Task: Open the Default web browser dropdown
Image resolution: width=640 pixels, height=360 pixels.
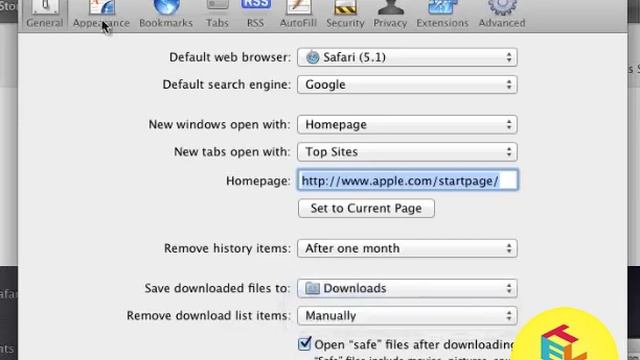Action: [407, 58]
